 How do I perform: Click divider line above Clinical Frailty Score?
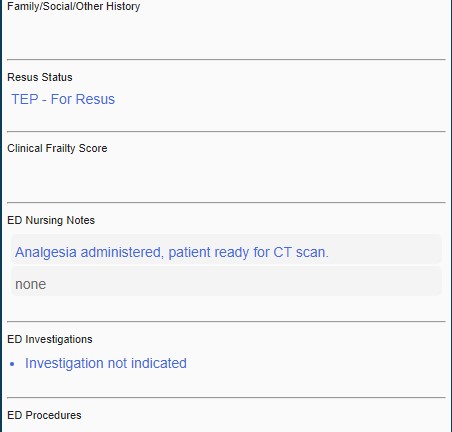(226, 132)
